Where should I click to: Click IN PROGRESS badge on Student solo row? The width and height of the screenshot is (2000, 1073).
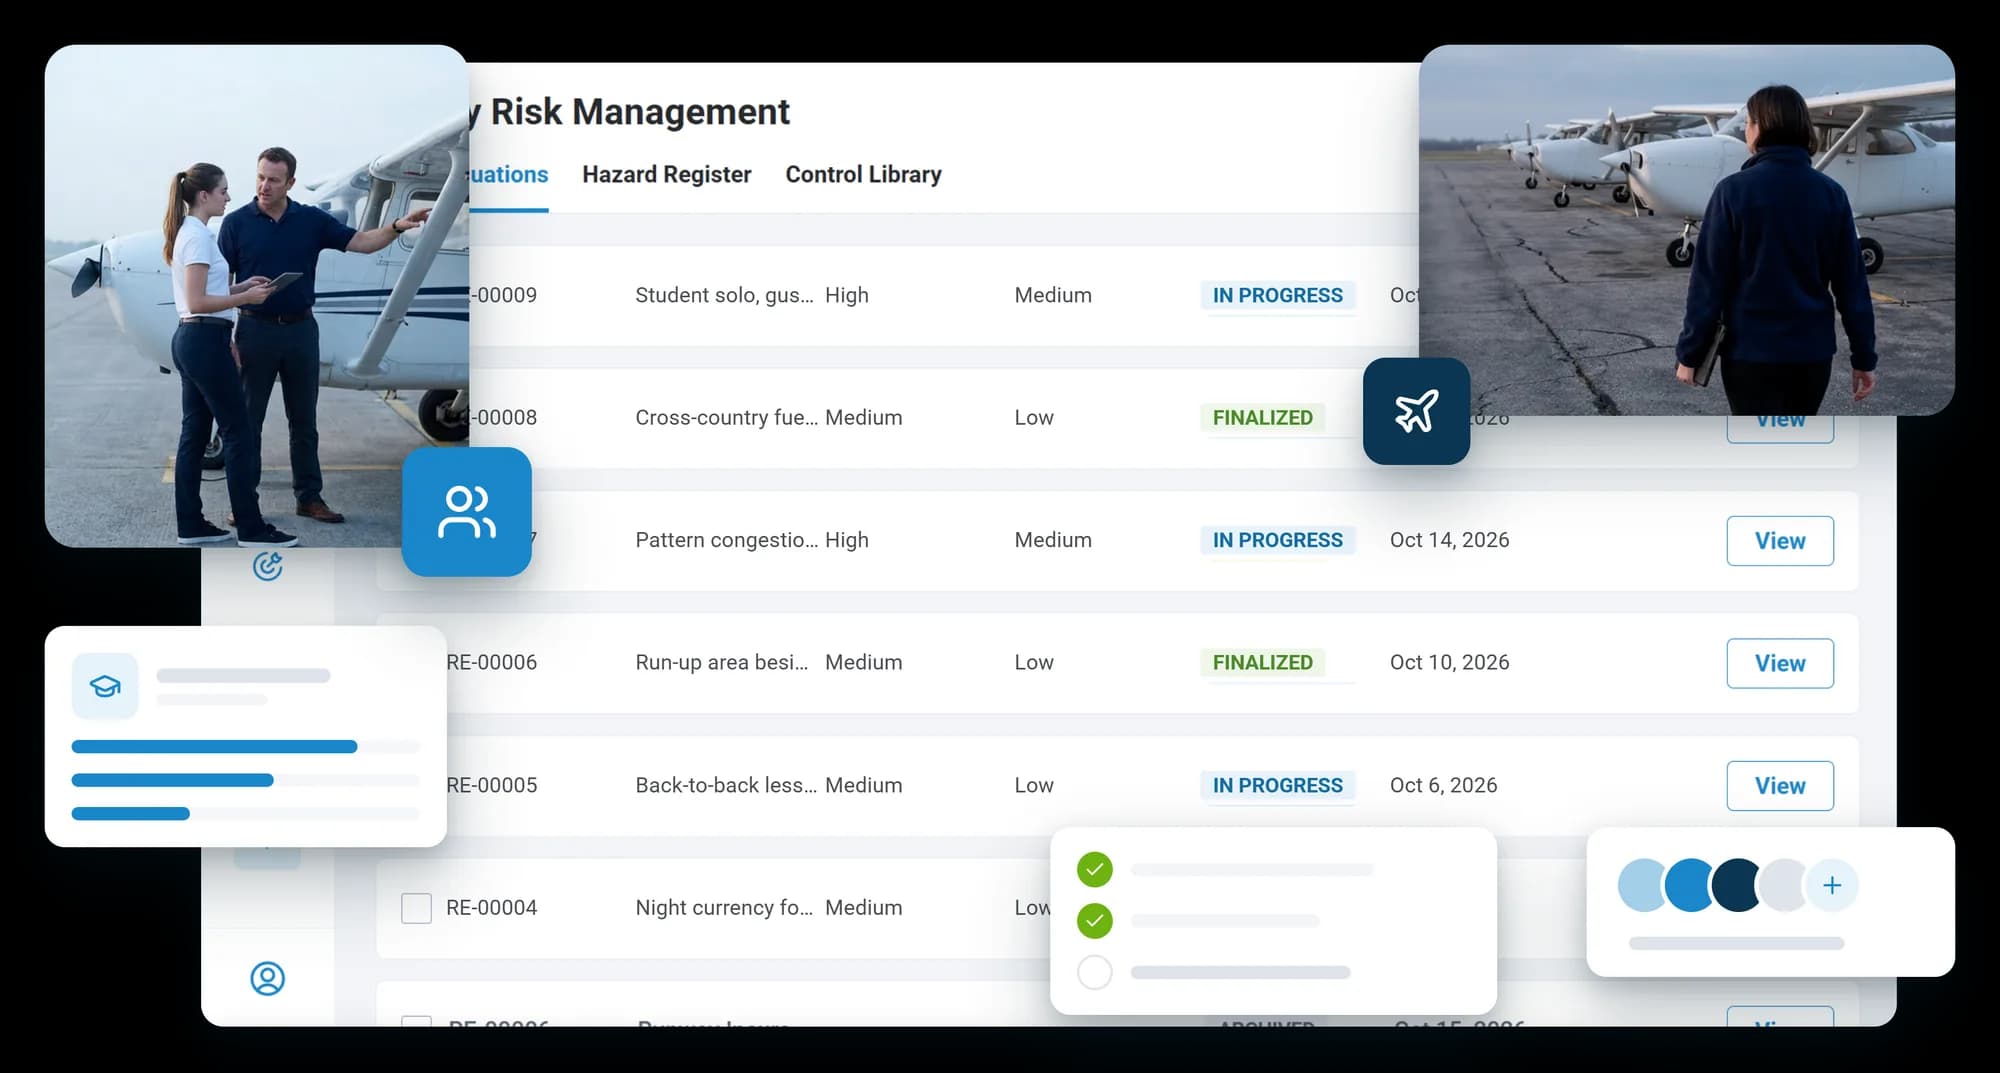[x=1278, y=295]
